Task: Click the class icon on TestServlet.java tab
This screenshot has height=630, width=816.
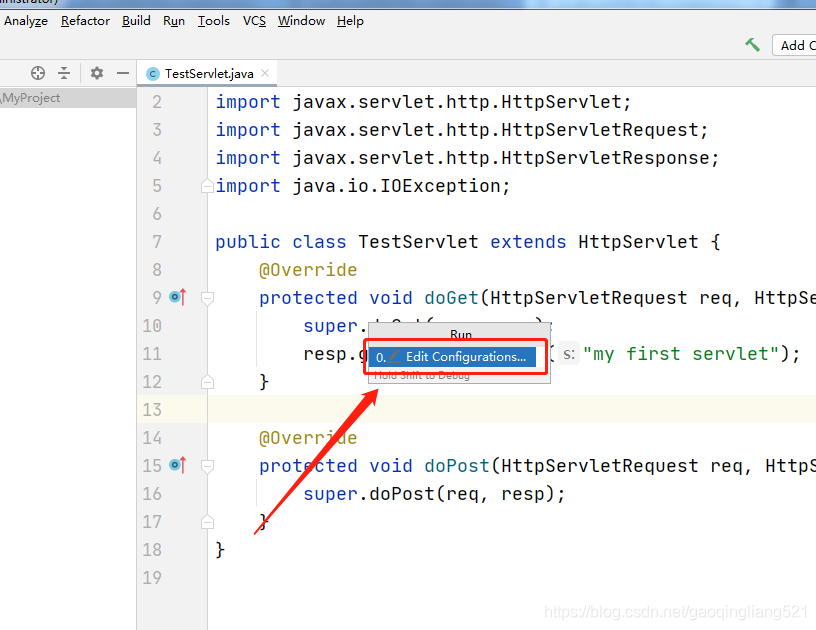Action: point(152,72)
